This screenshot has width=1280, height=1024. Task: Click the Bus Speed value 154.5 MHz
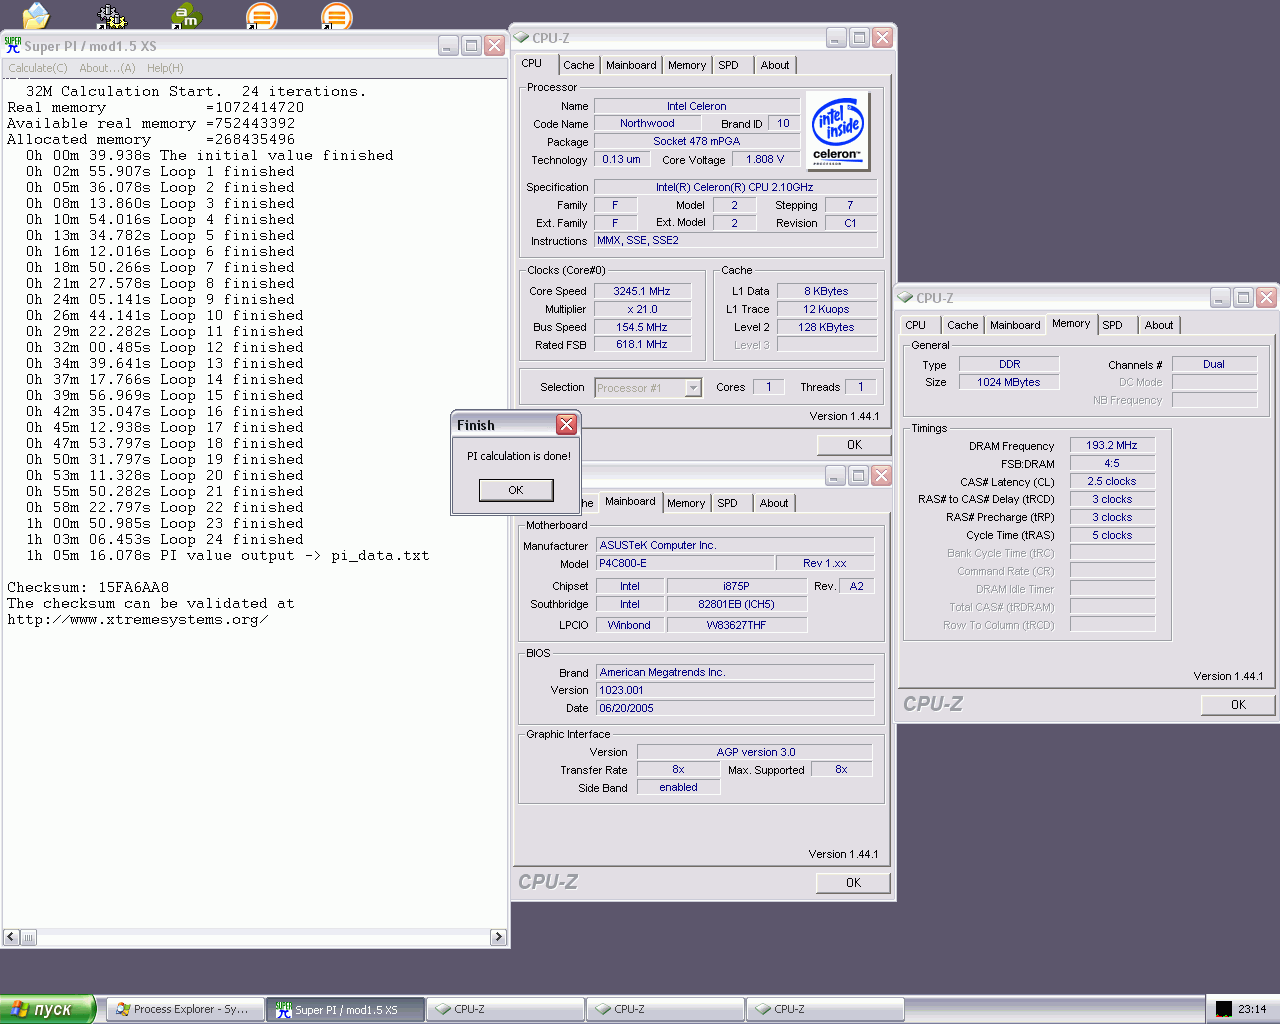tap(642, 327)
